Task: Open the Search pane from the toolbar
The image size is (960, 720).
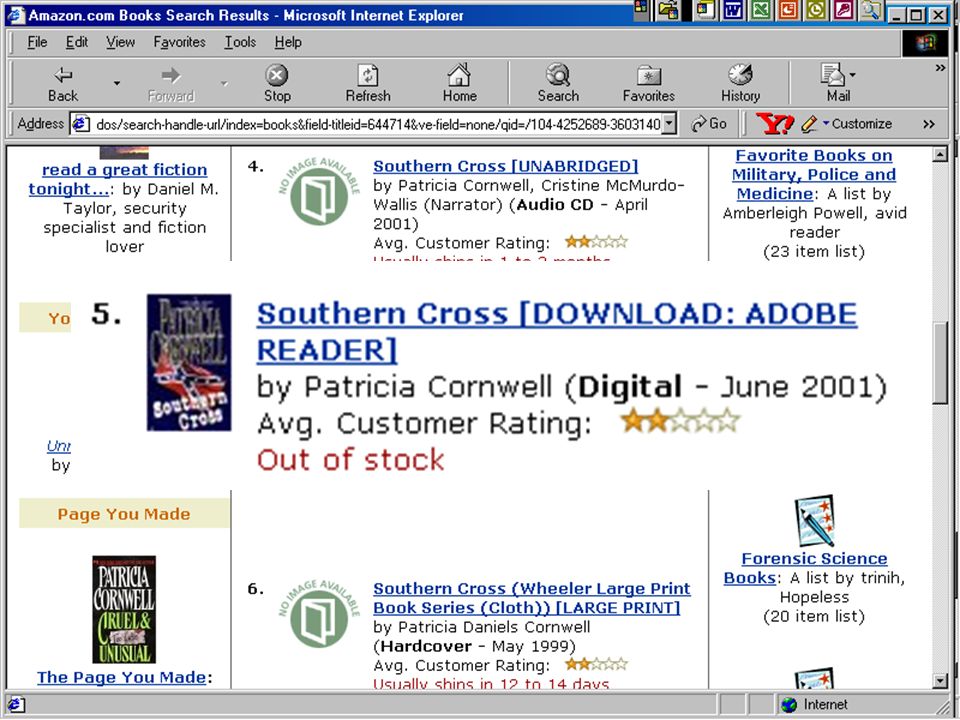Action: [x=558, y=84]
